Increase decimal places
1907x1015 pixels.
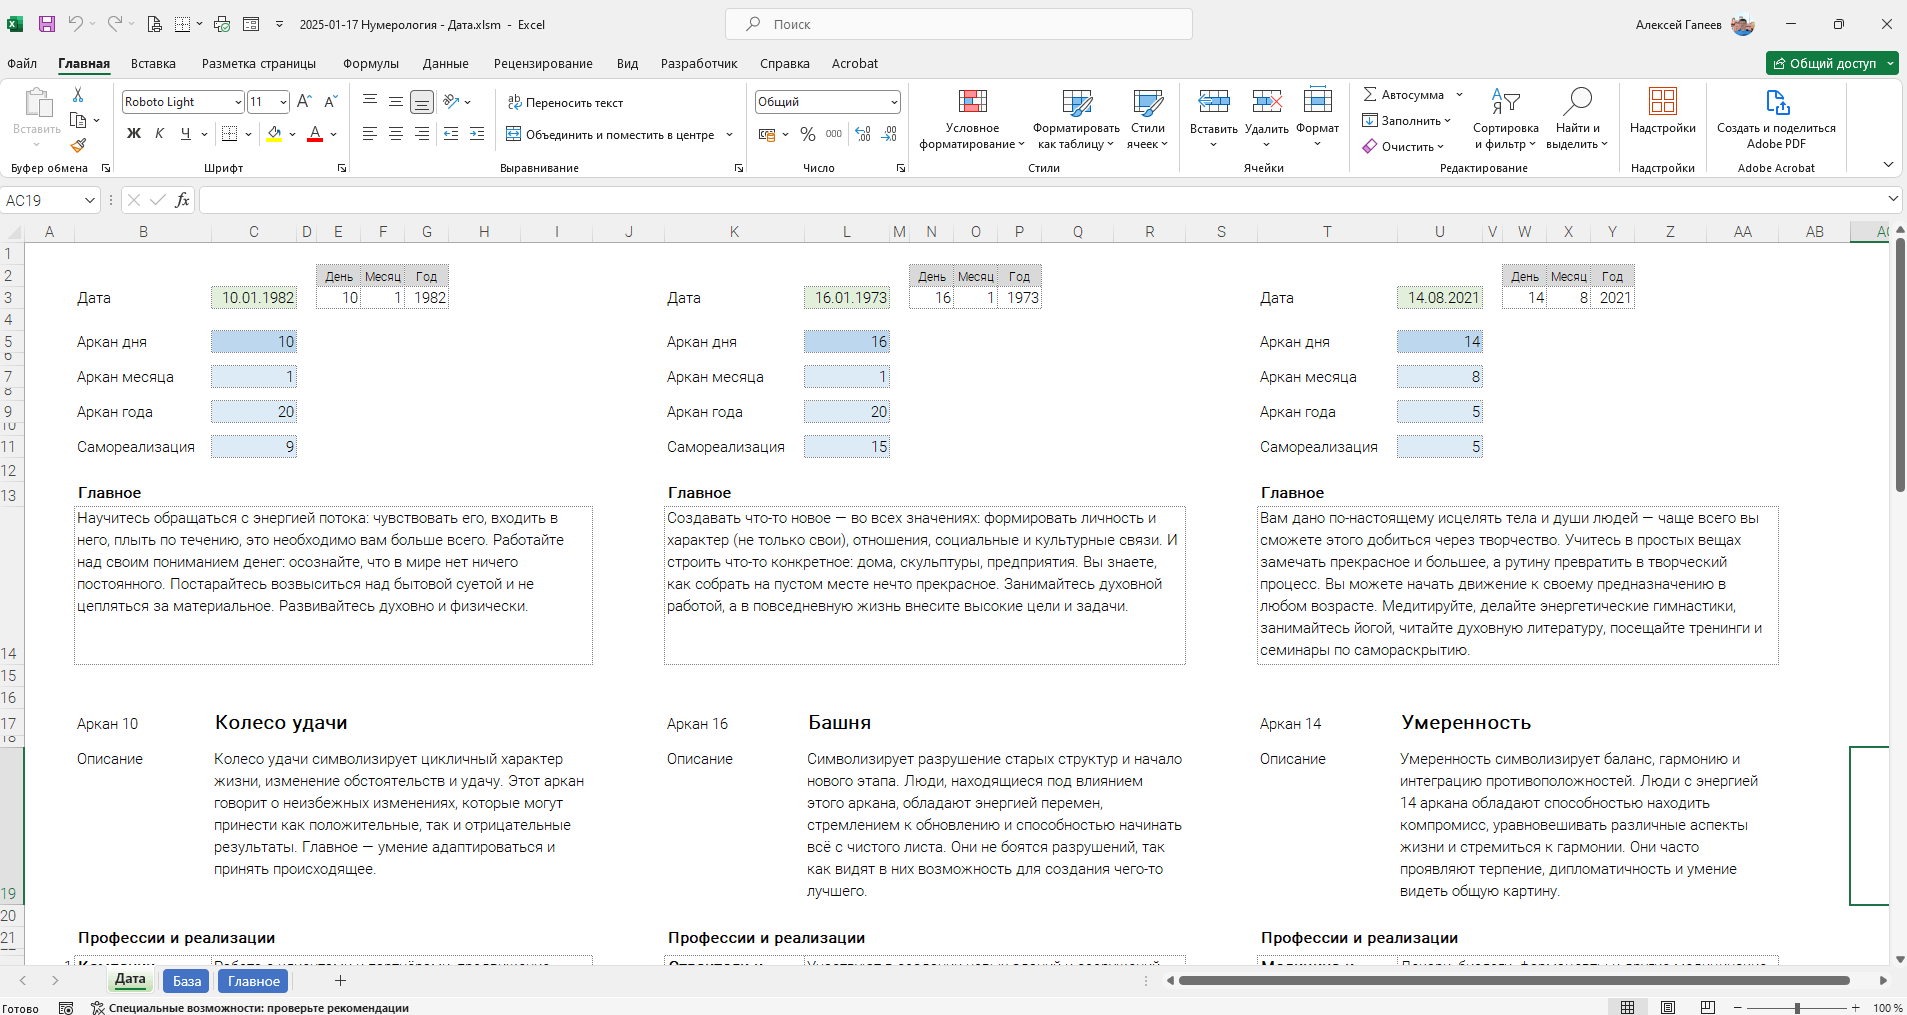click(863, 134)
